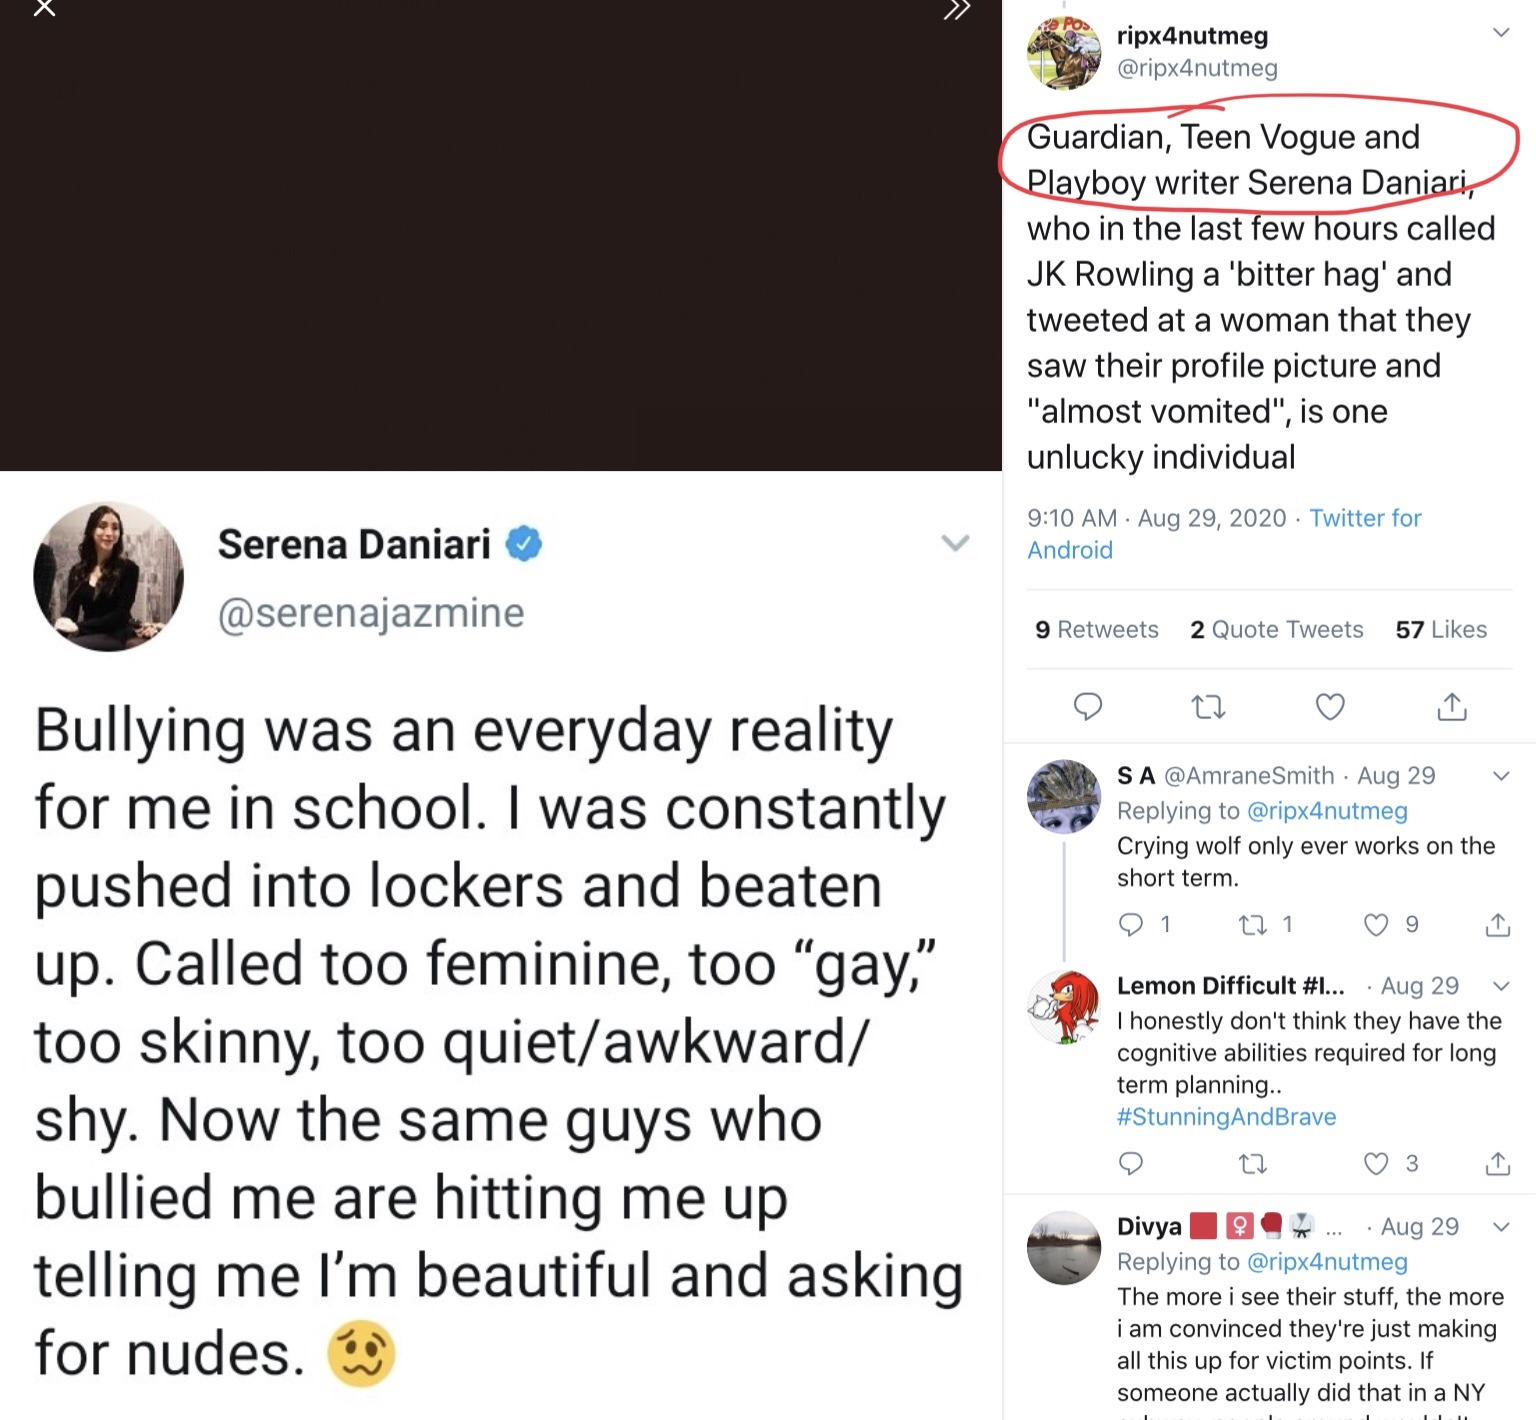This screenshot has height=1420, width=1536.
Task: Retweet Lemon Difficult's reply
Action: pyautogui.click(x=1252, y=1164)
